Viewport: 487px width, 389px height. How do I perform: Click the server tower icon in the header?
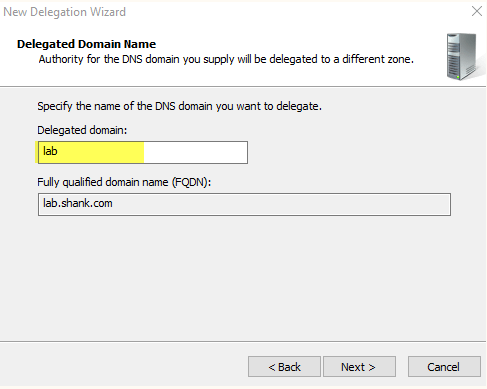click(x=463, y=57)
